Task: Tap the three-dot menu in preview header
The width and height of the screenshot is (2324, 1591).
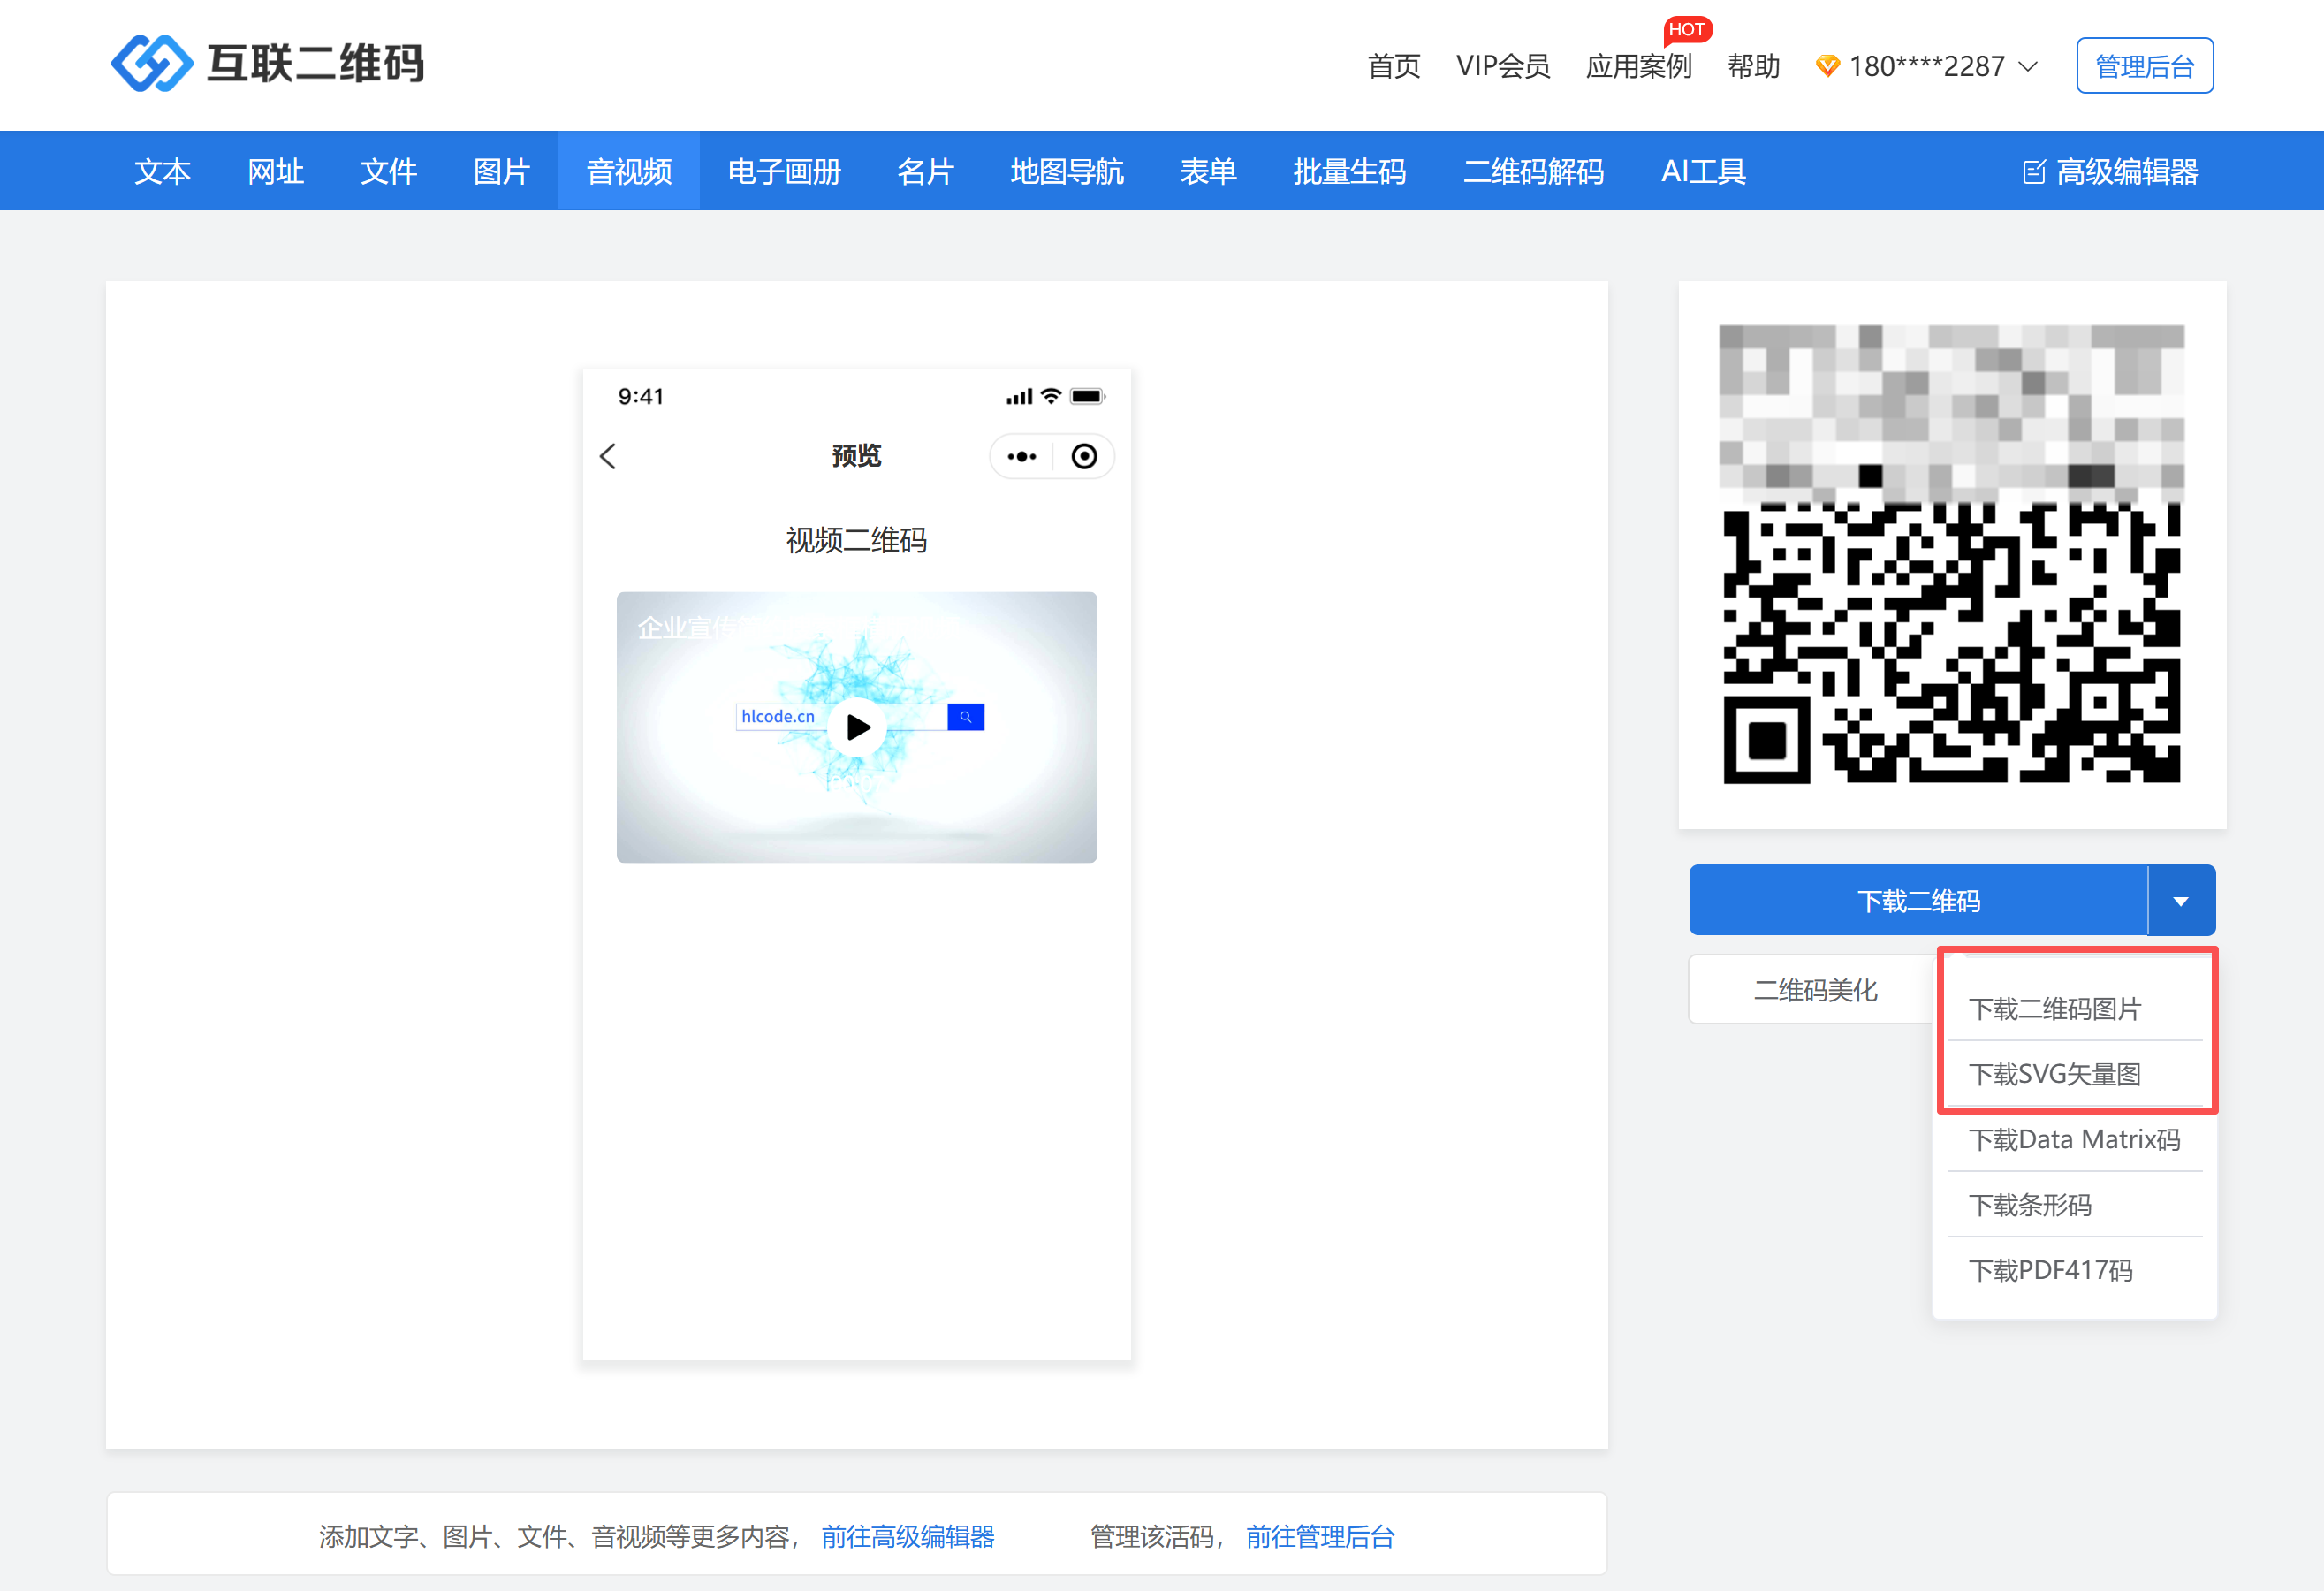Action: [x=1021, y=456]
